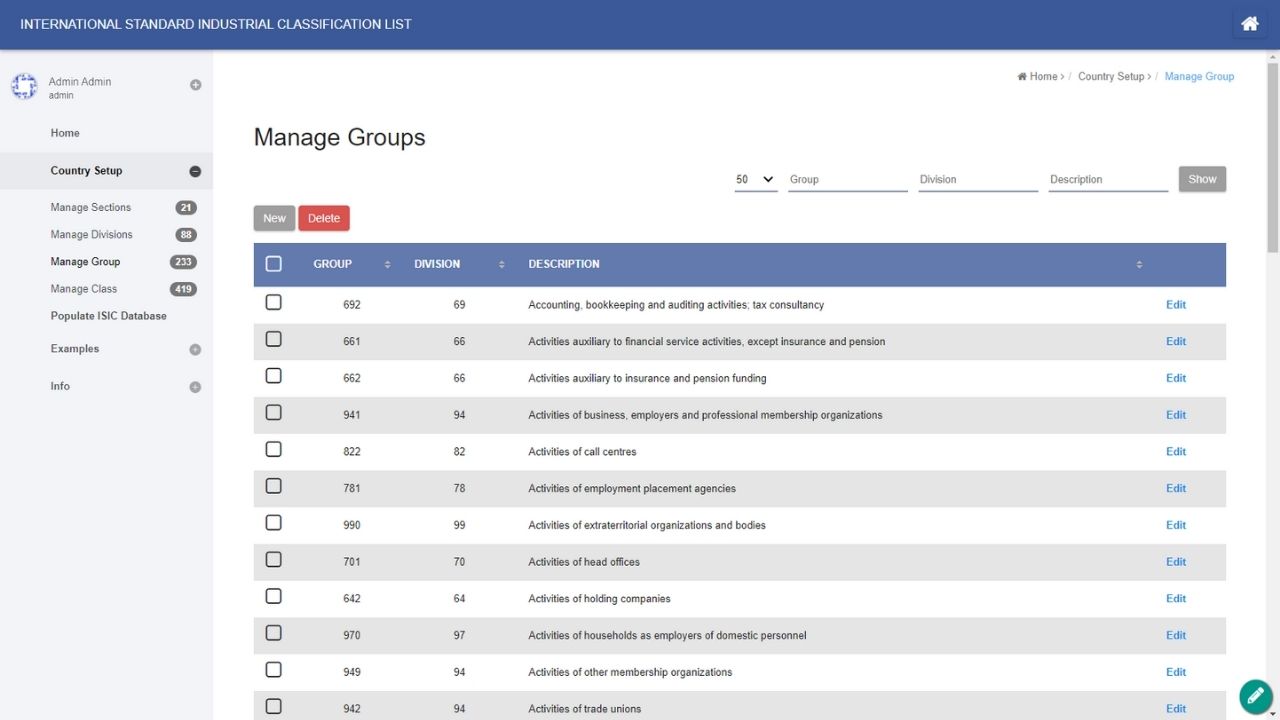The image size is (1280, 720).
Task: Open the 50 rows per page dropdown
Action: point(755,180)
